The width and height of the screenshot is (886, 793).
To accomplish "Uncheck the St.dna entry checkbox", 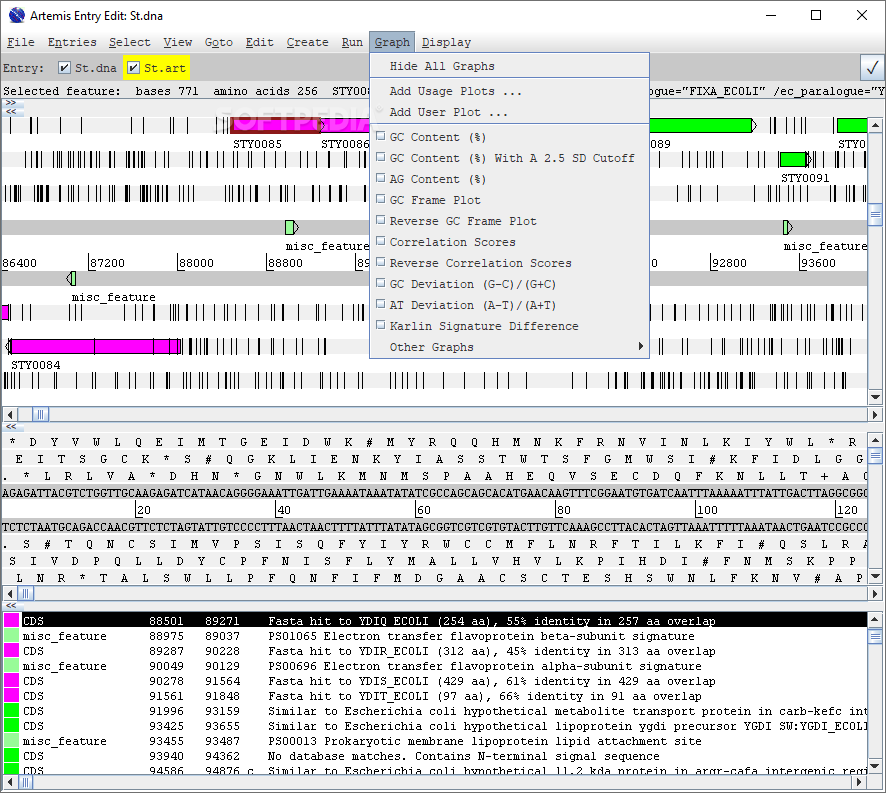I will [x=64, y=68].
